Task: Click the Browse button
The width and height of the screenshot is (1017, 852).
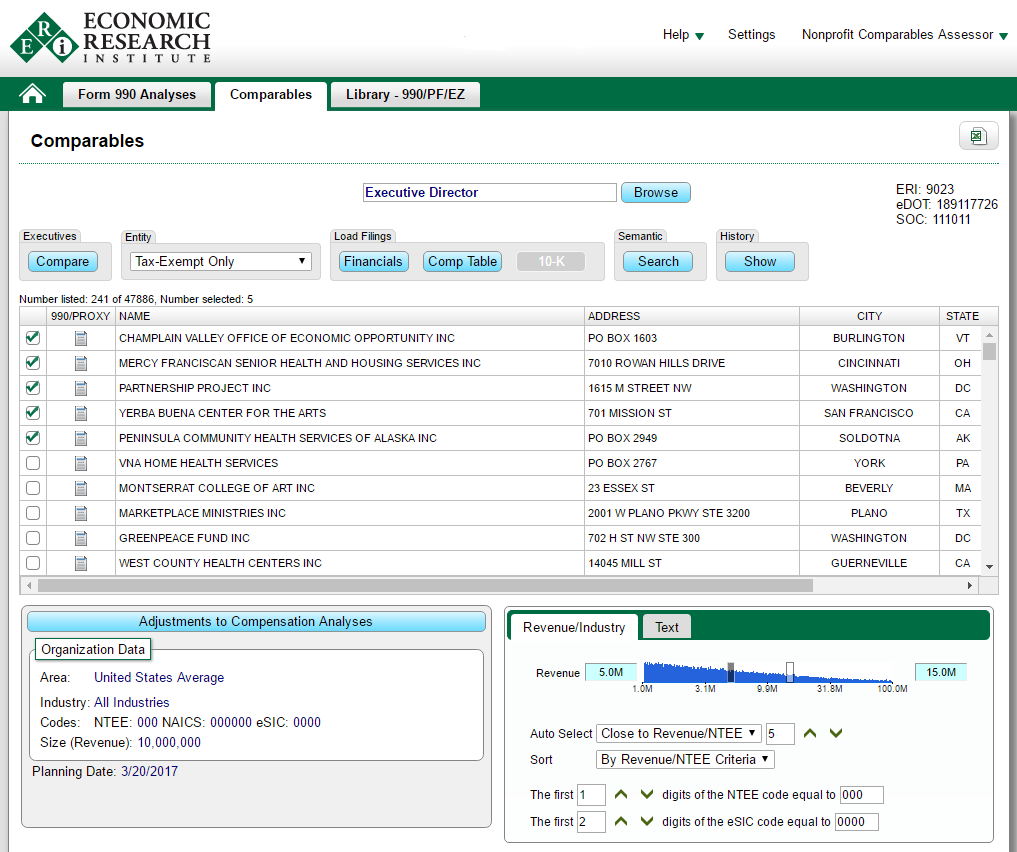Action: coord(655,193)
